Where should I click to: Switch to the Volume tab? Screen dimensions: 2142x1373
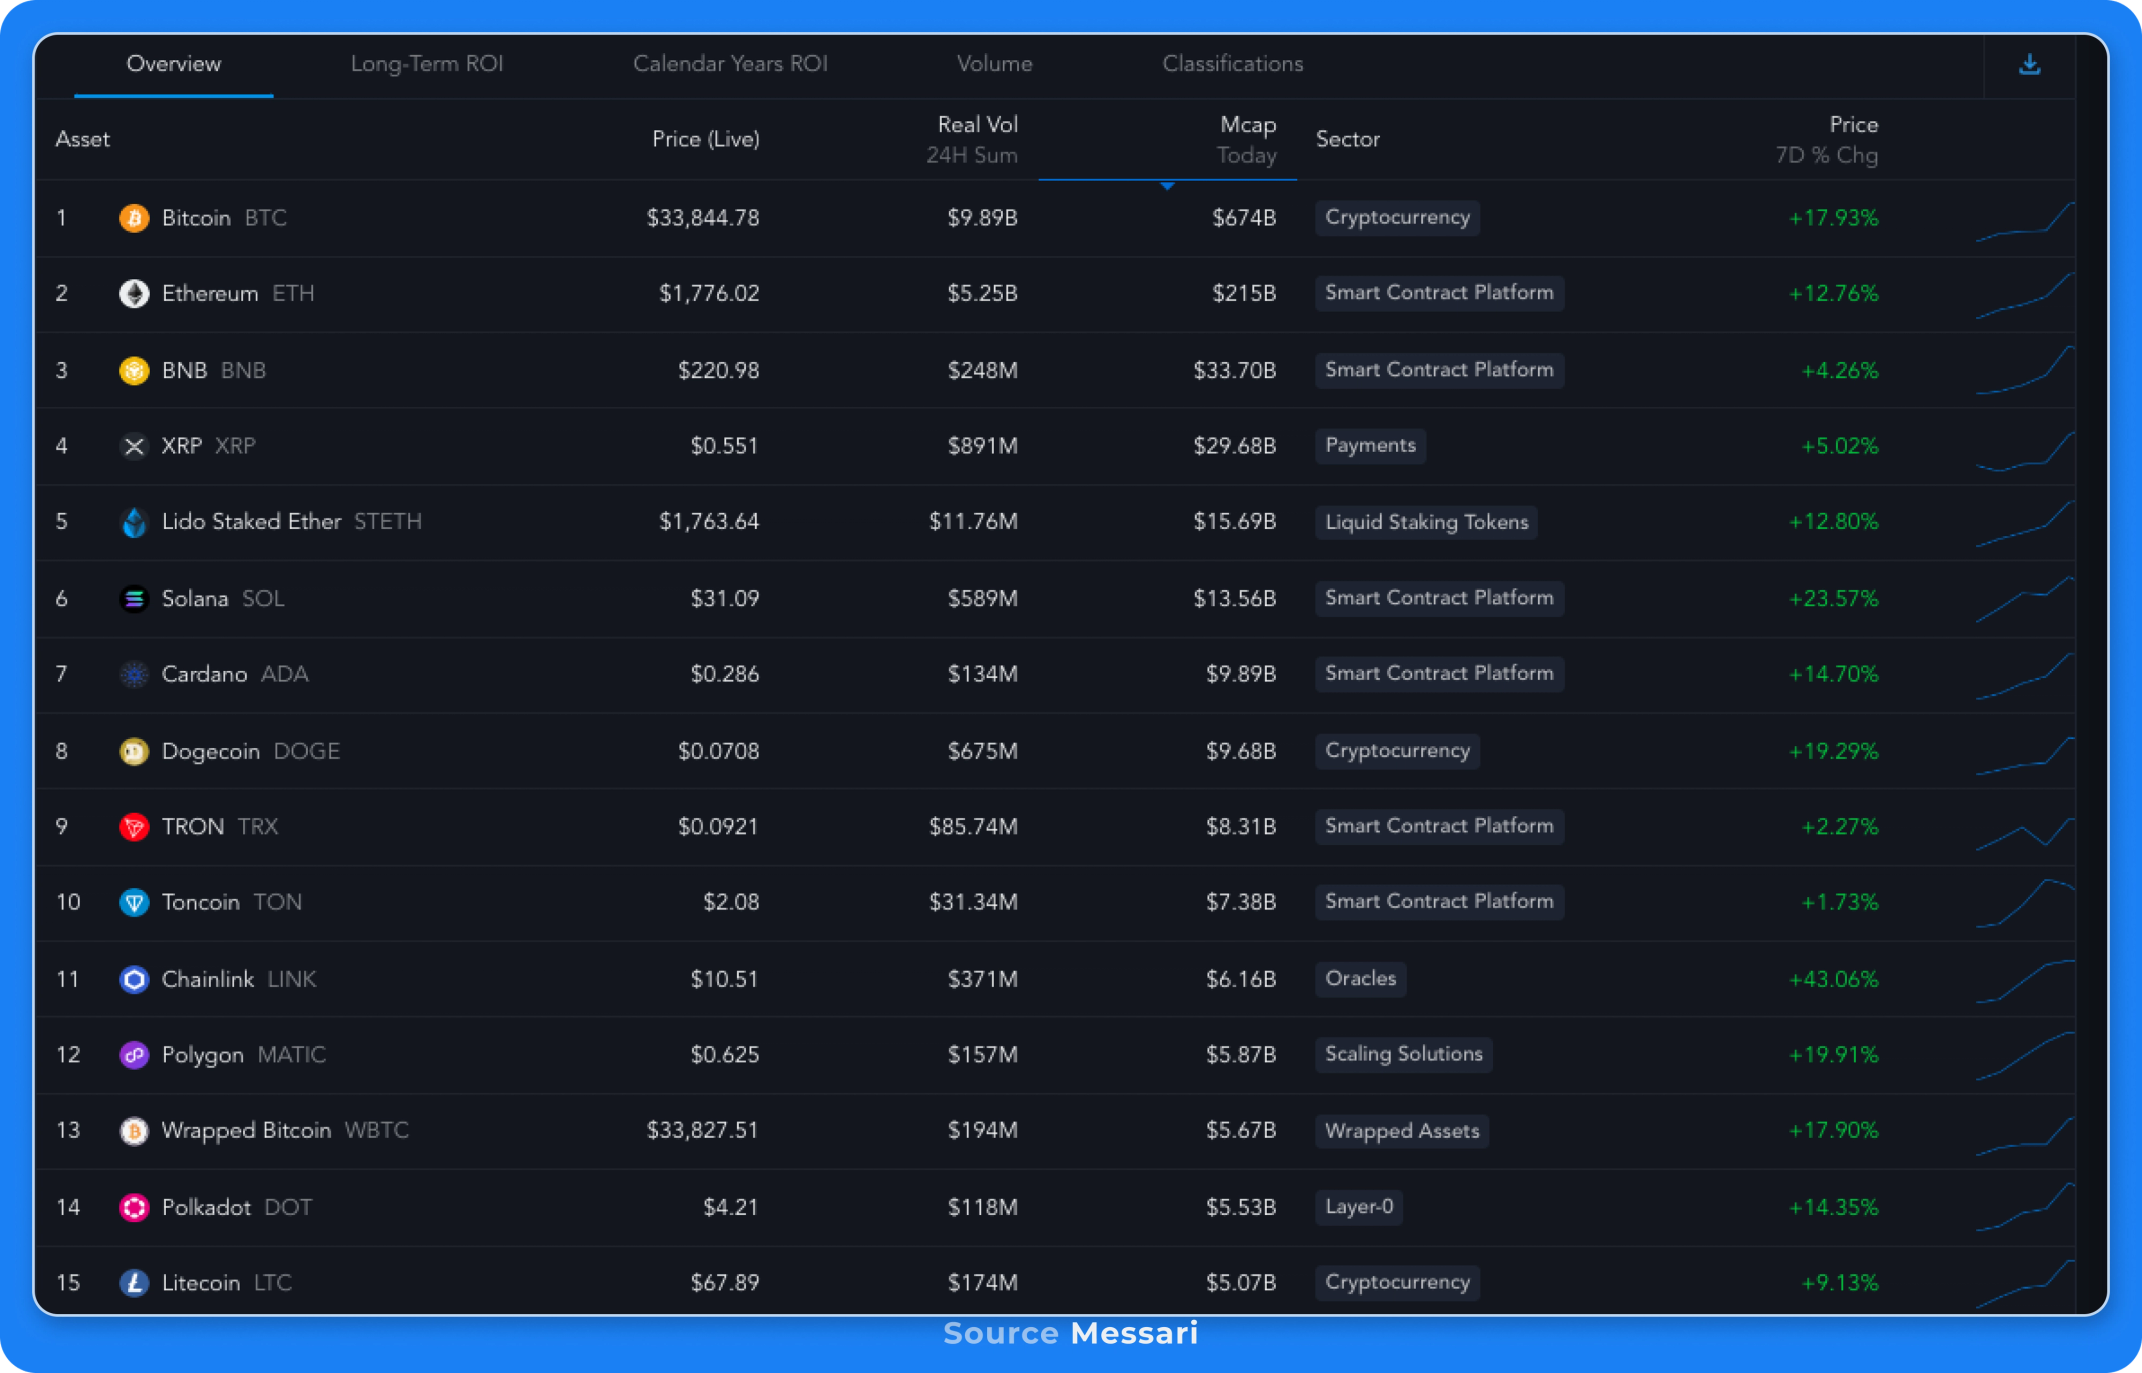[994, 64]
